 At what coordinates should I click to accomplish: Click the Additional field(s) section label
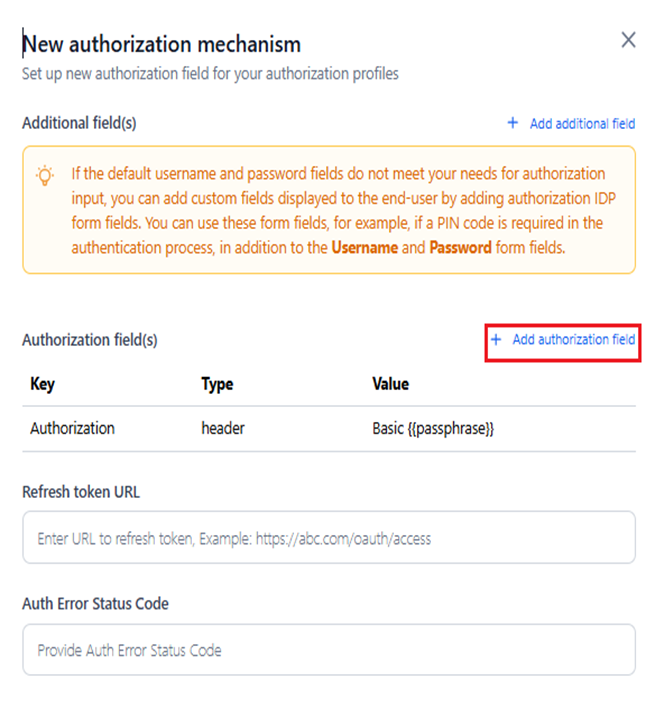(79, 123)
